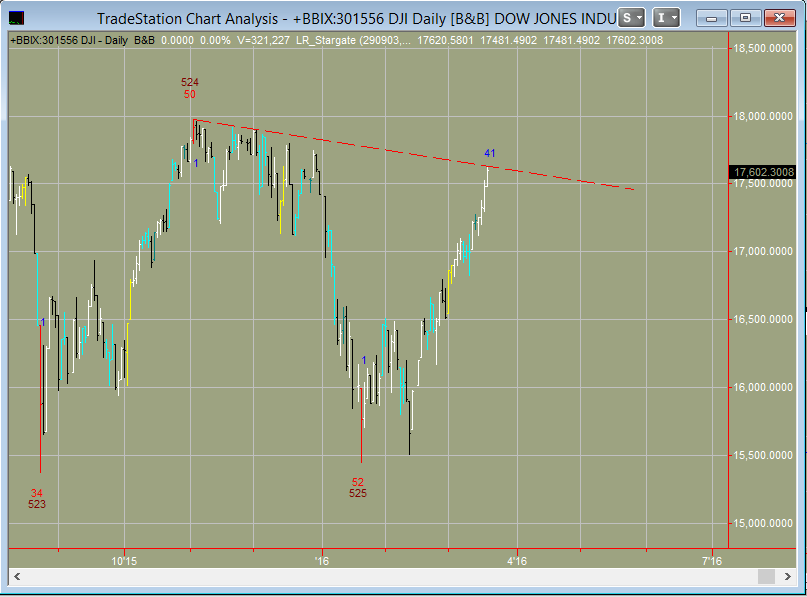
Task: Click the V=321,227 volume value
Action: click(263, 40)
